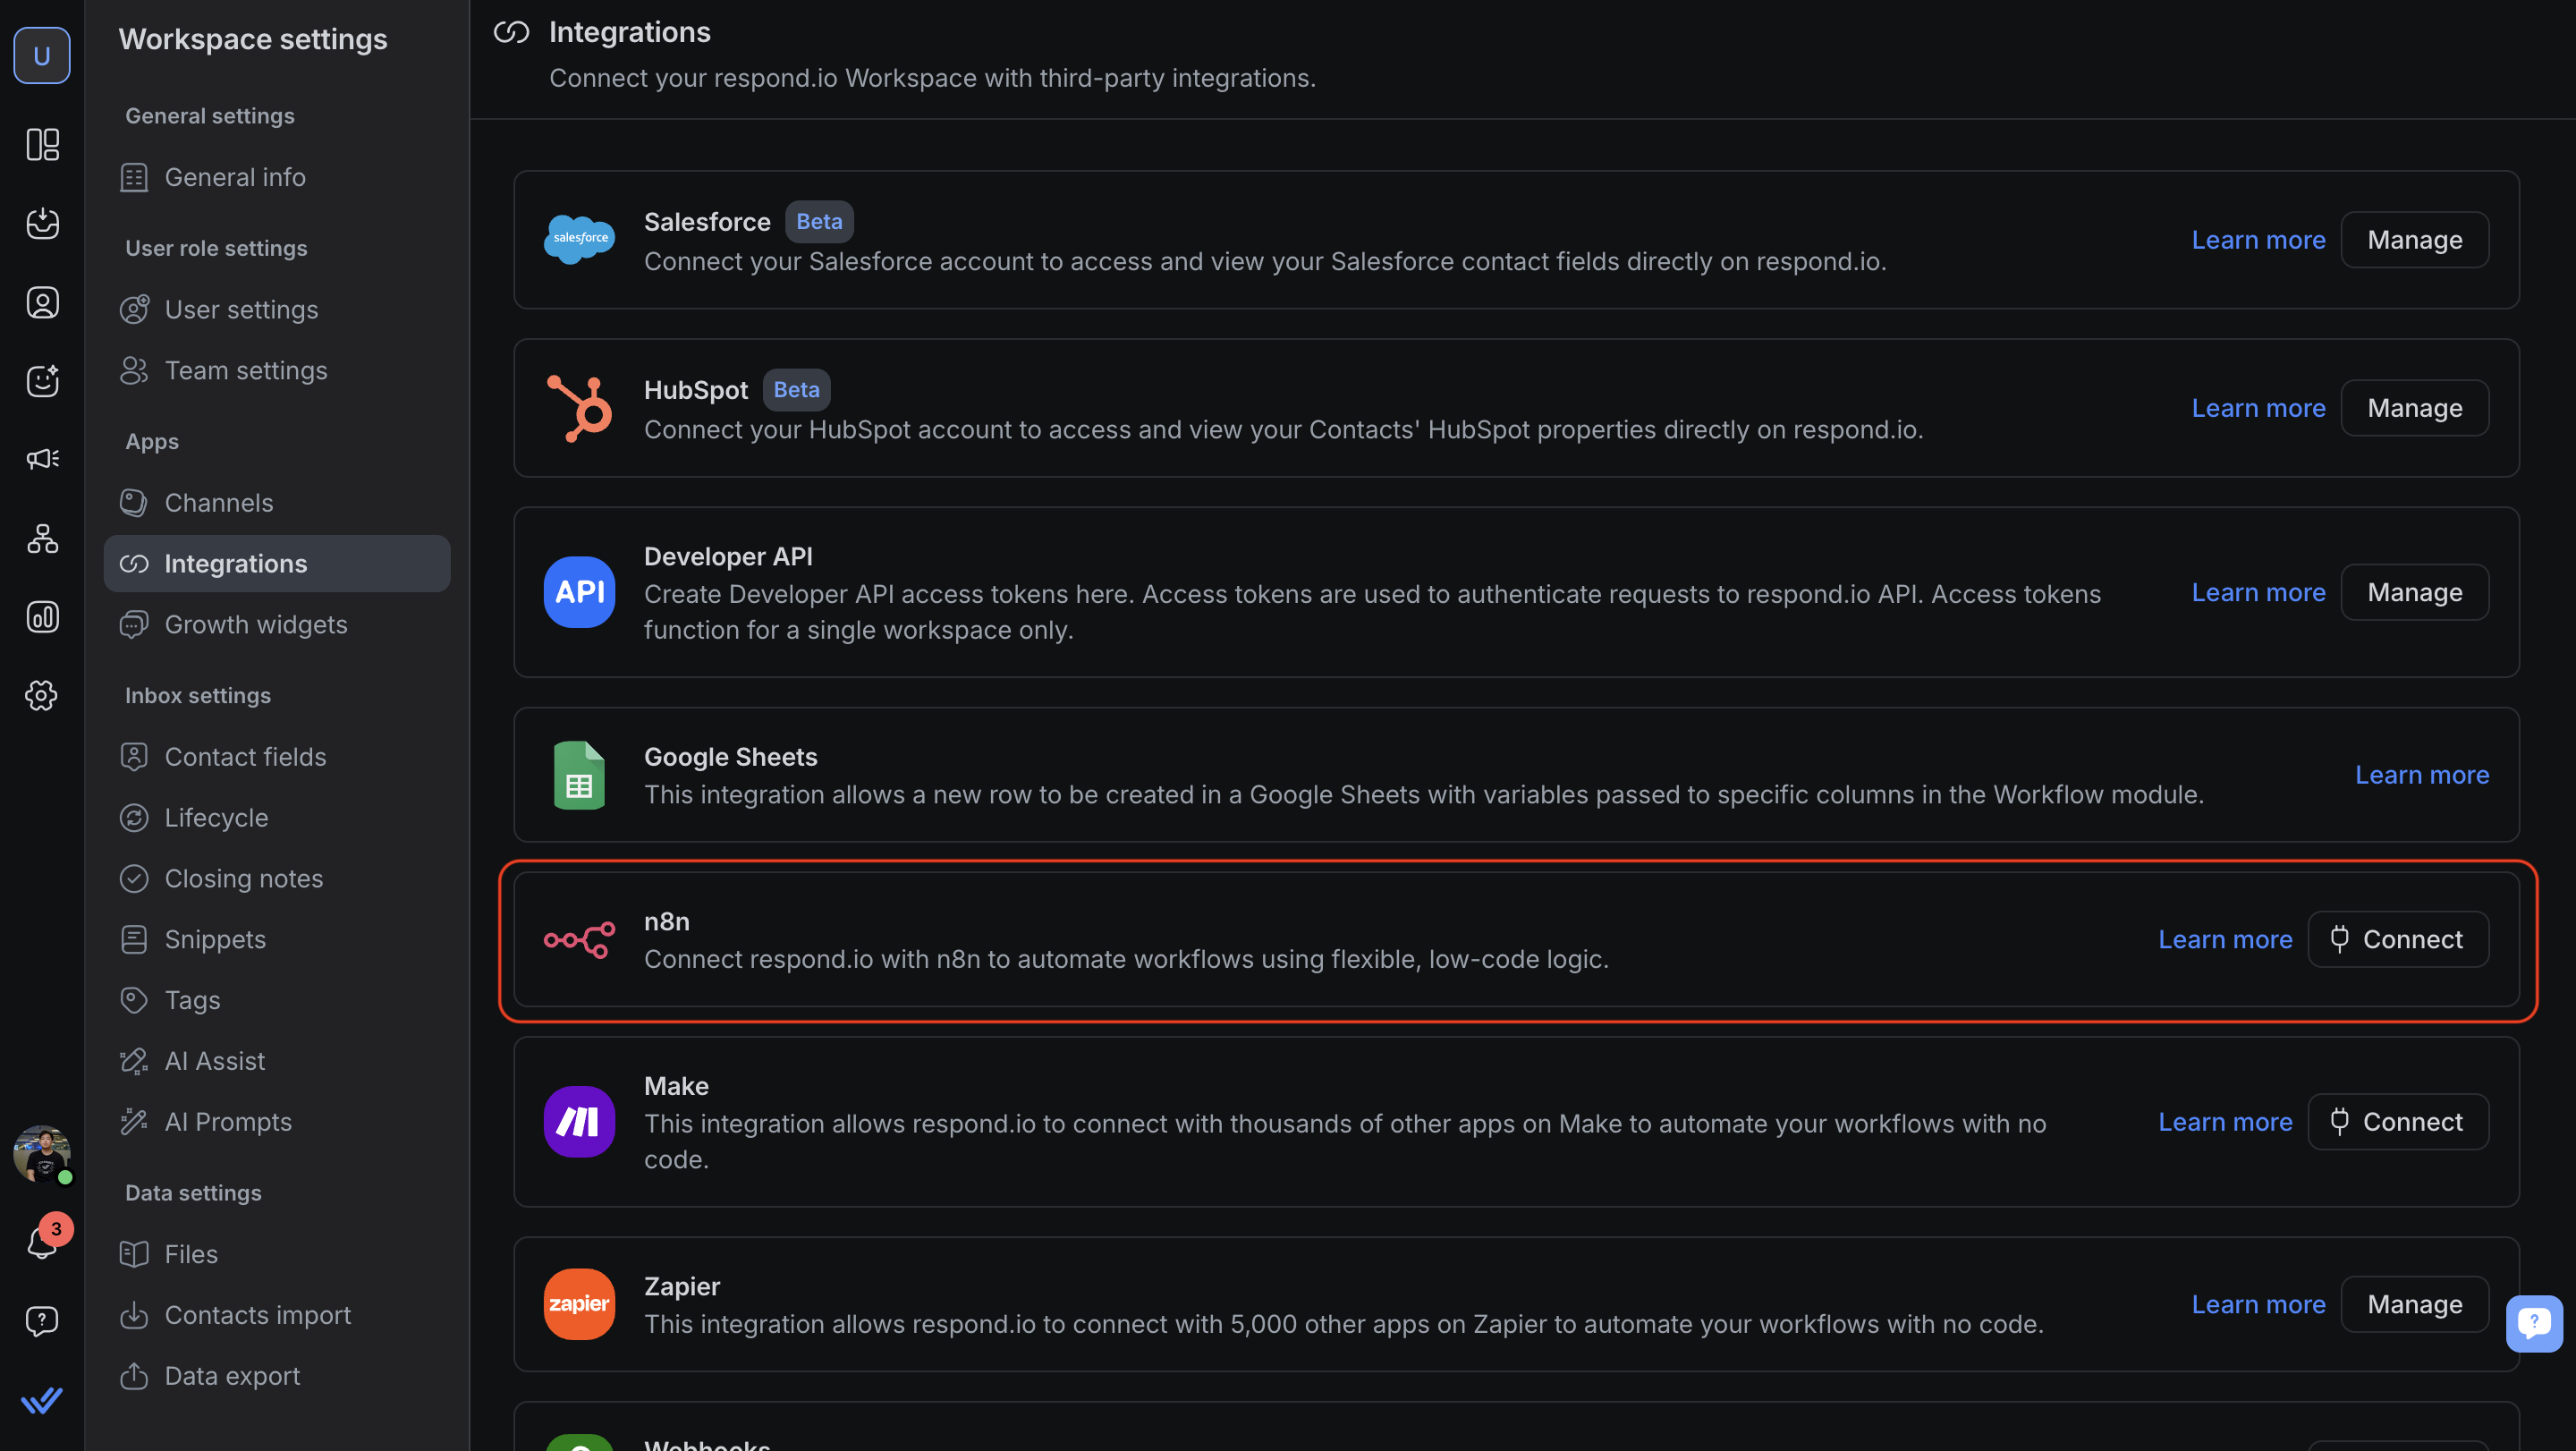The image size is (2576, 1451).
Task: Open Learn more link for Google Sheets
Action: tap(2421, 775)
